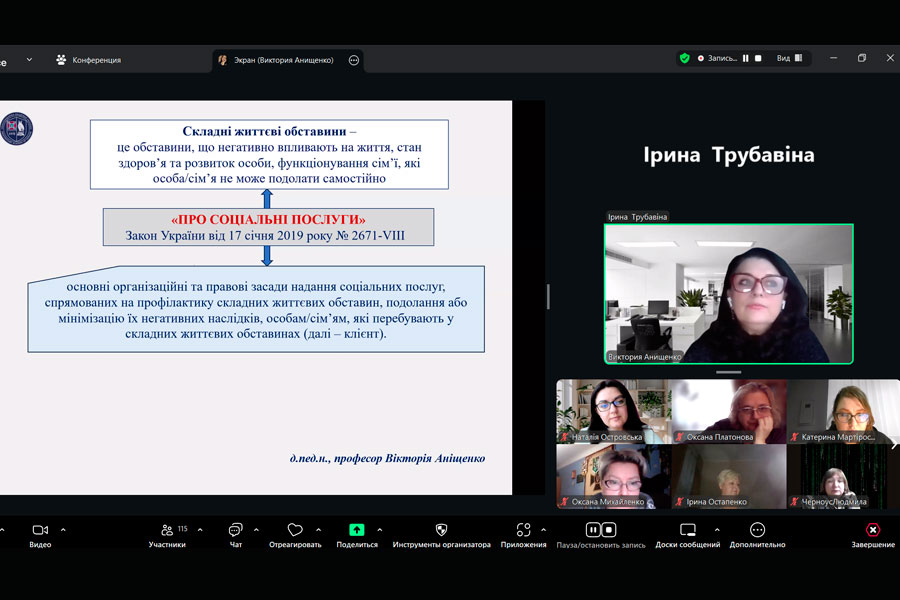
Task: Stop the recording from the top bar
Action: tap(758, 58)
